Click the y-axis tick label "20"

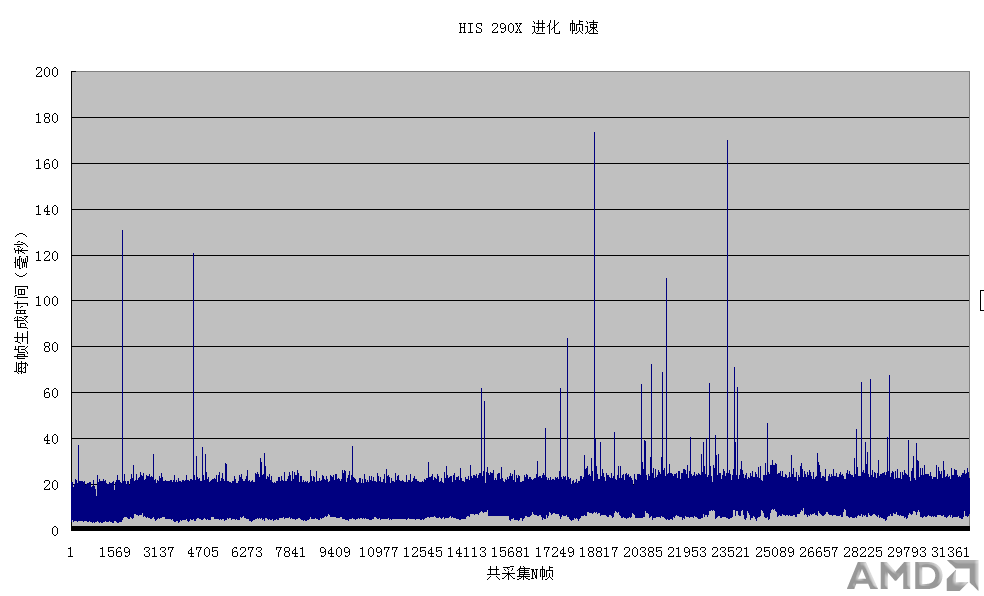pos(51,485)
